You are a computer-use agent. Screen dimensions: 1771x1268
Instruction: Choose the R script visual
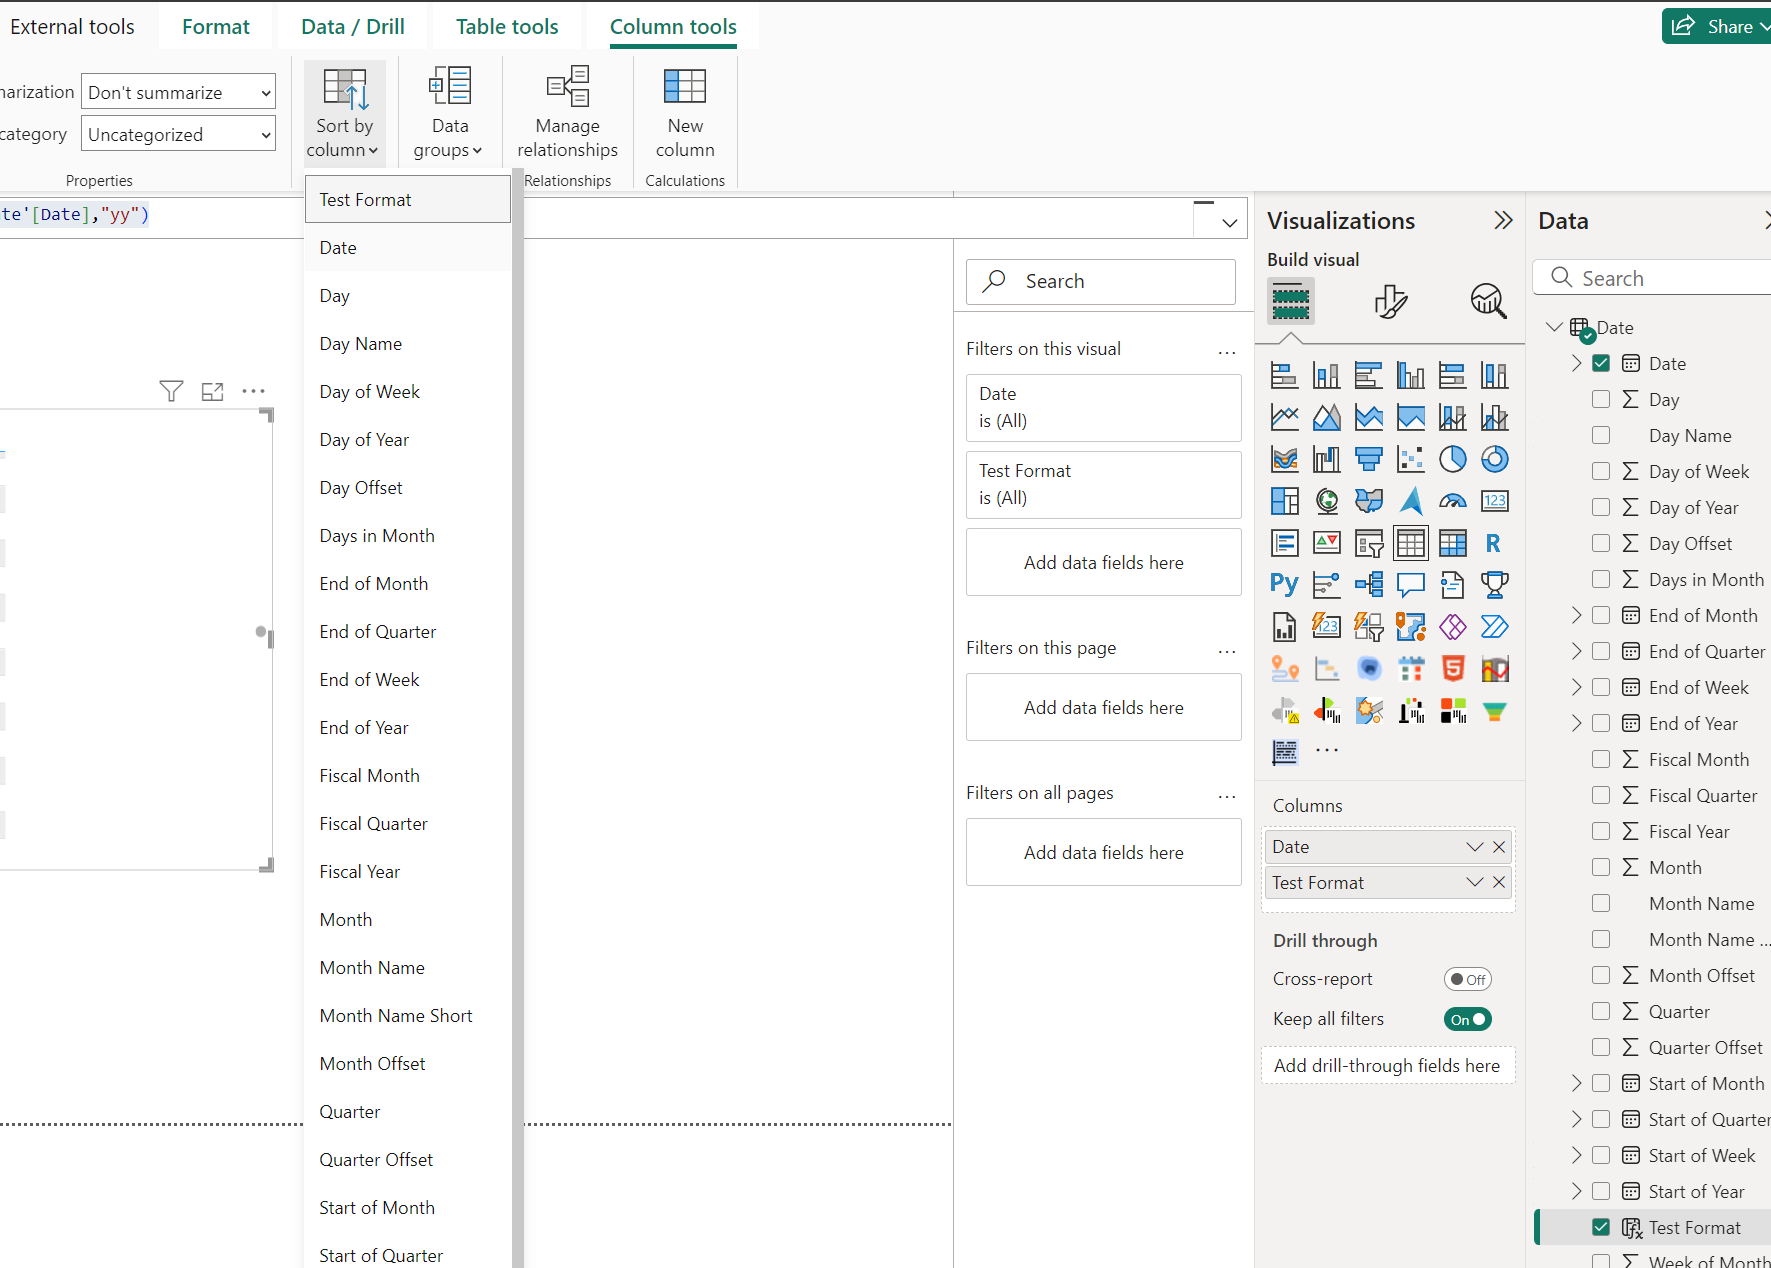tap(1495, 543)
